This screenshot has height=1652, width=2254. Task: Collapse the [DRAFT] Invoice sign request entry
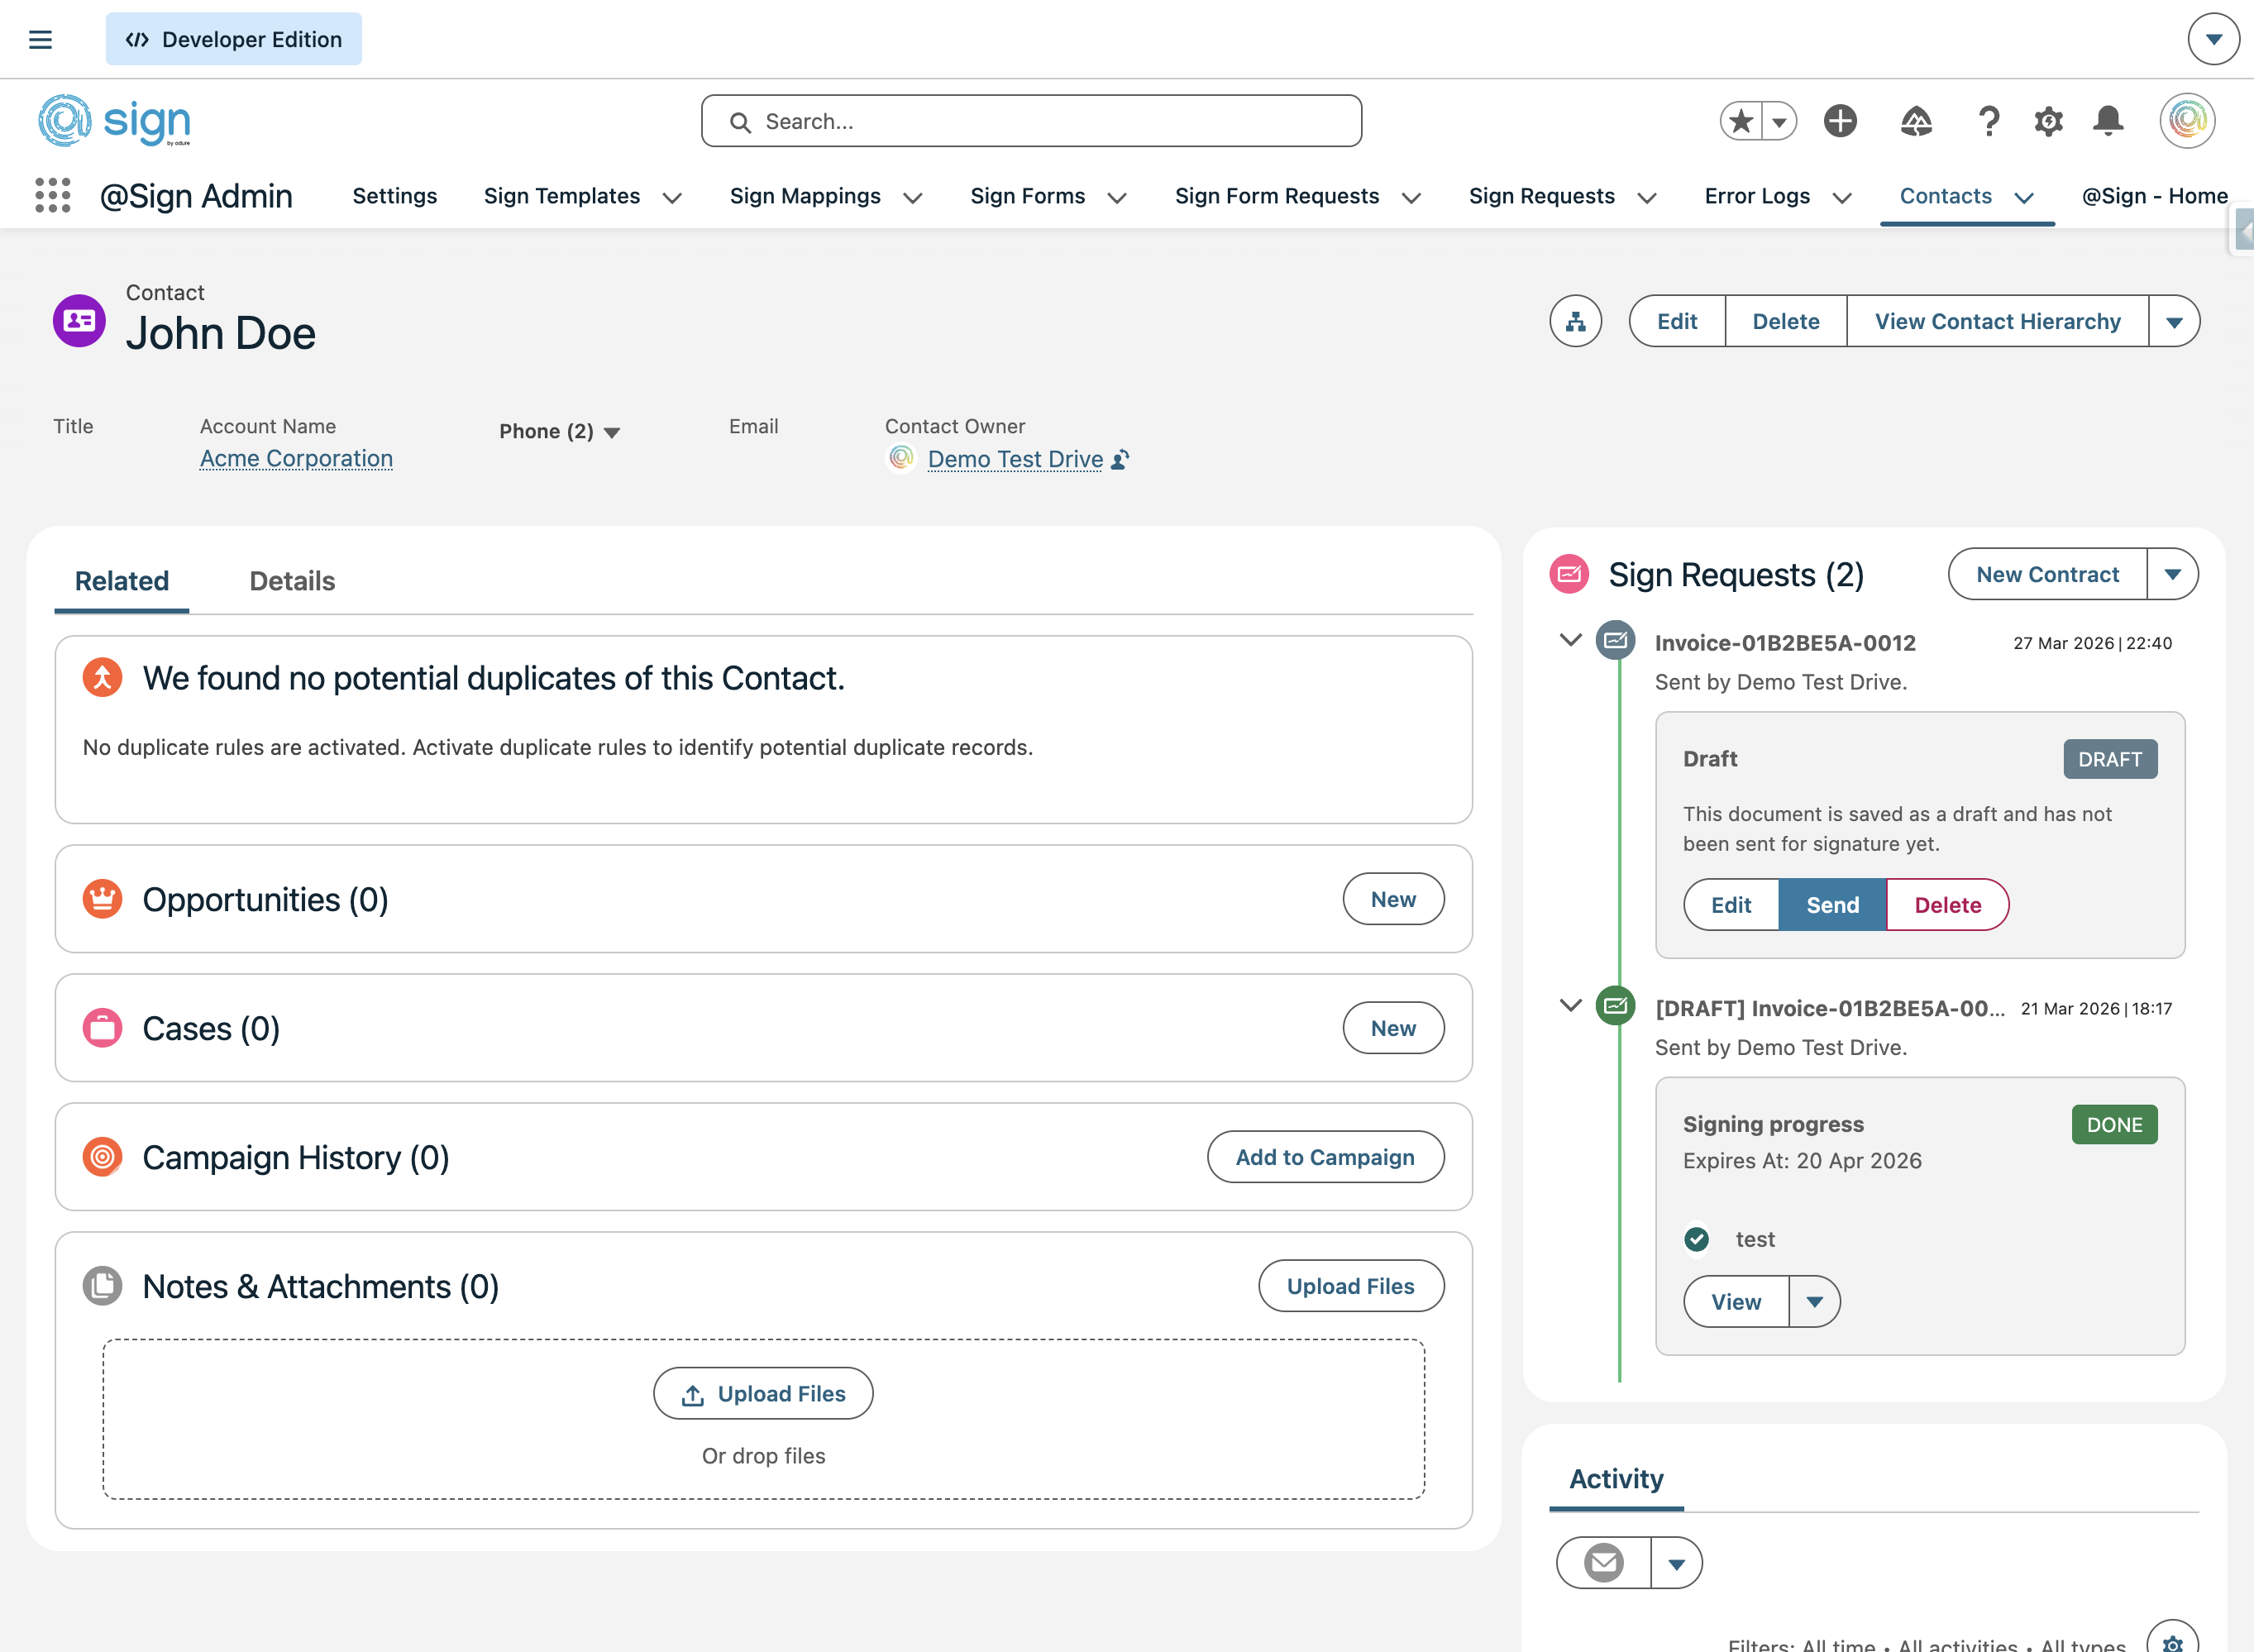pyautogui.click(x=1570, y=1005)
